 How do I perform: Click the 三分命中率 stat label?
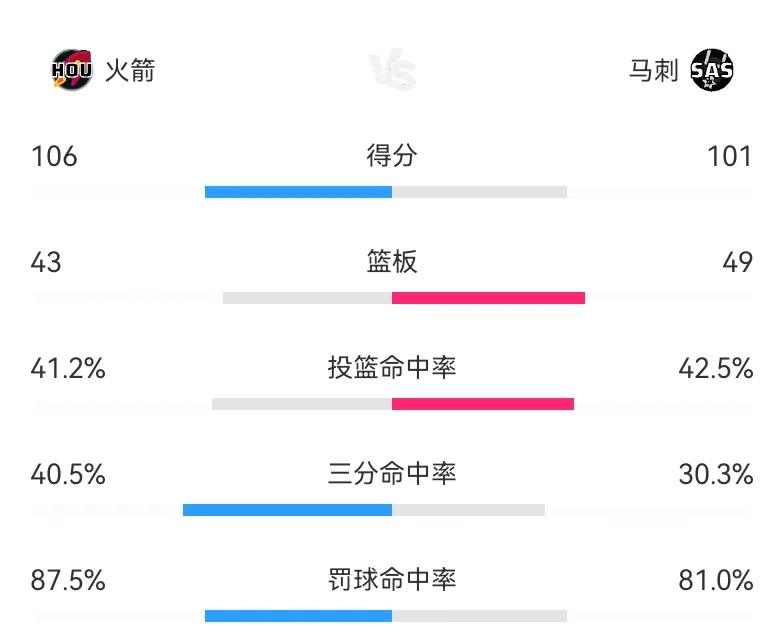tap(392, 473)
